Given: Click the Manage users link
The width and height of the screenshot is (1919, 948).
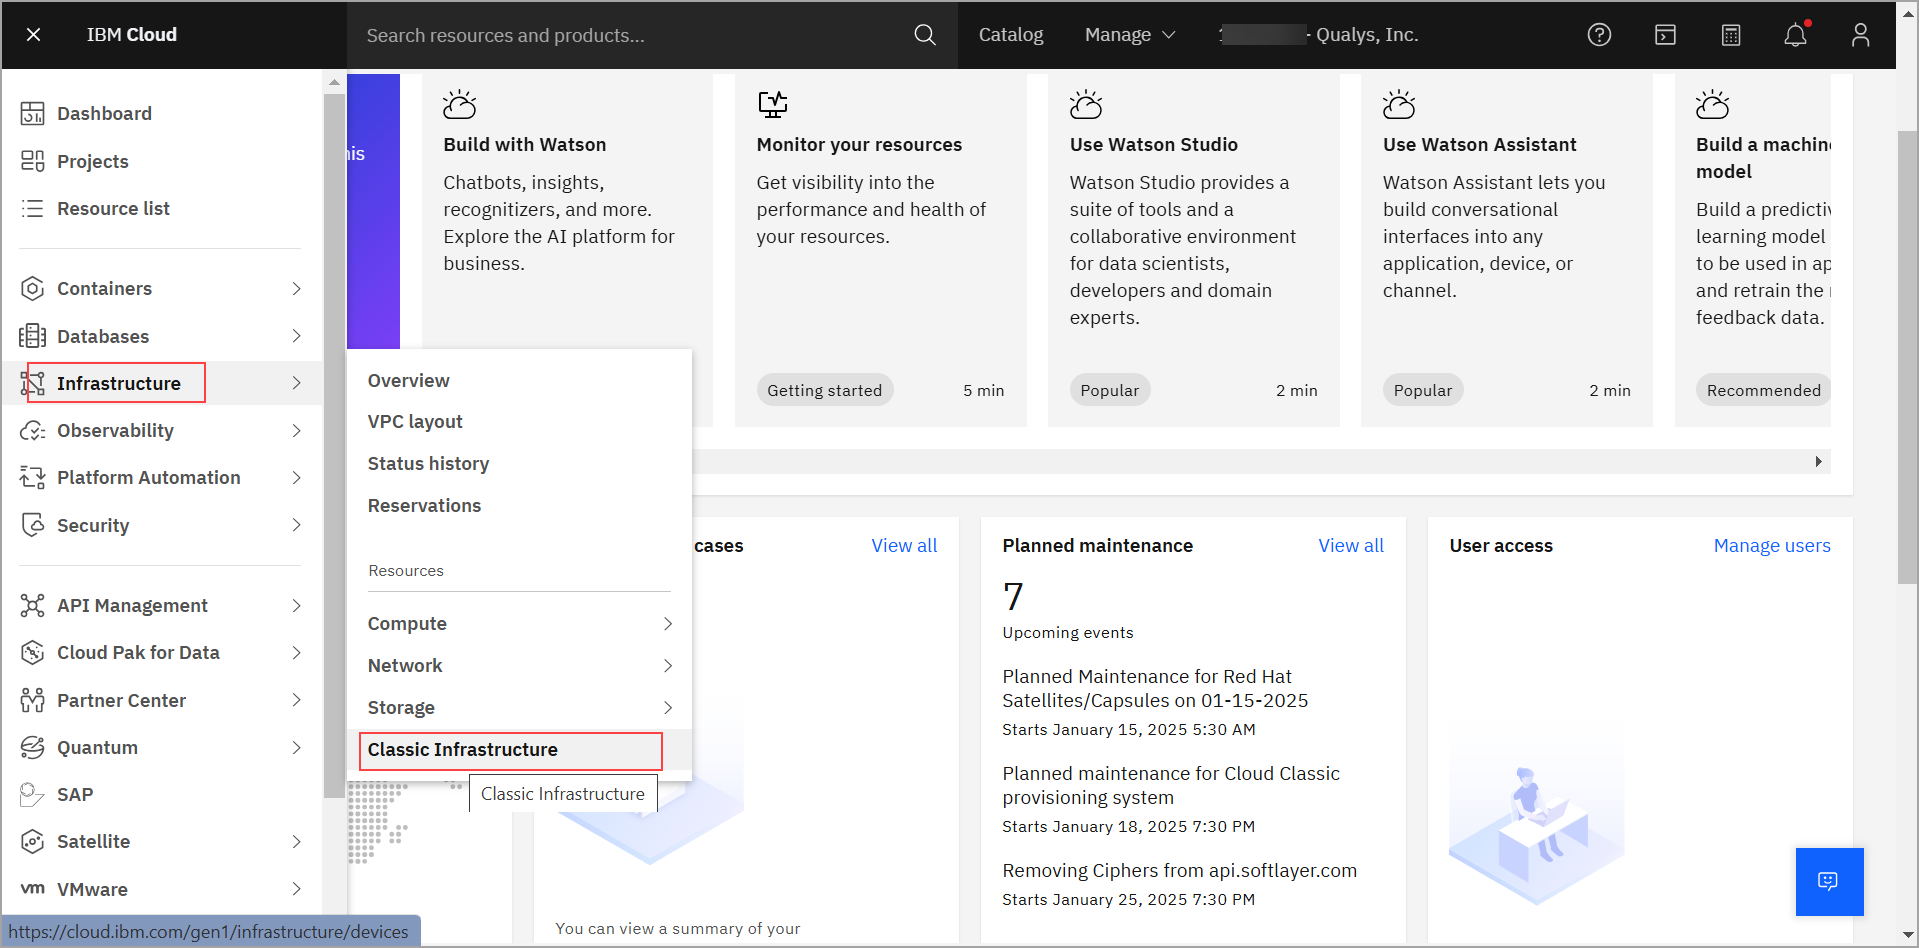Looking at the screenshot, I should tap(1771, 546).
